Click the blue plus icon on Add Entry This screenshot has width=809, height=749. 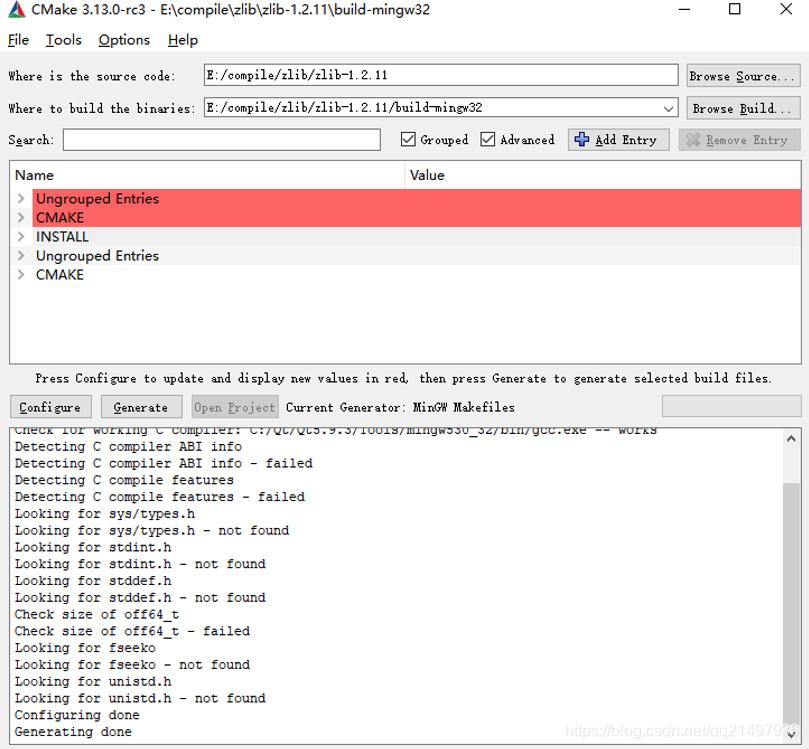pyautogui.click(x=581, y=139)
